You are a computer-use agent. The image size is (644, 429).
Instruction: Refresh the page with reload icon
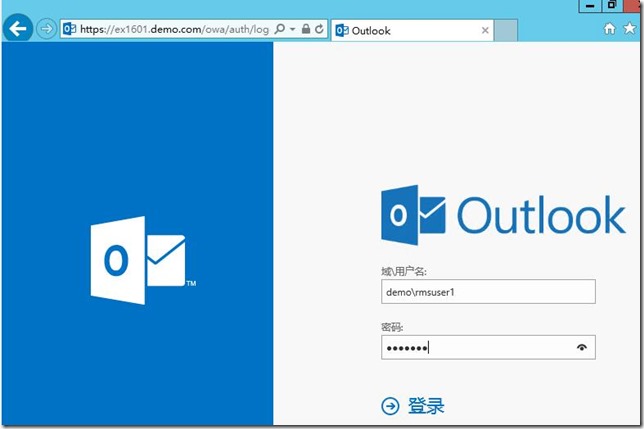pyautogui.click(x=319, y=29)
